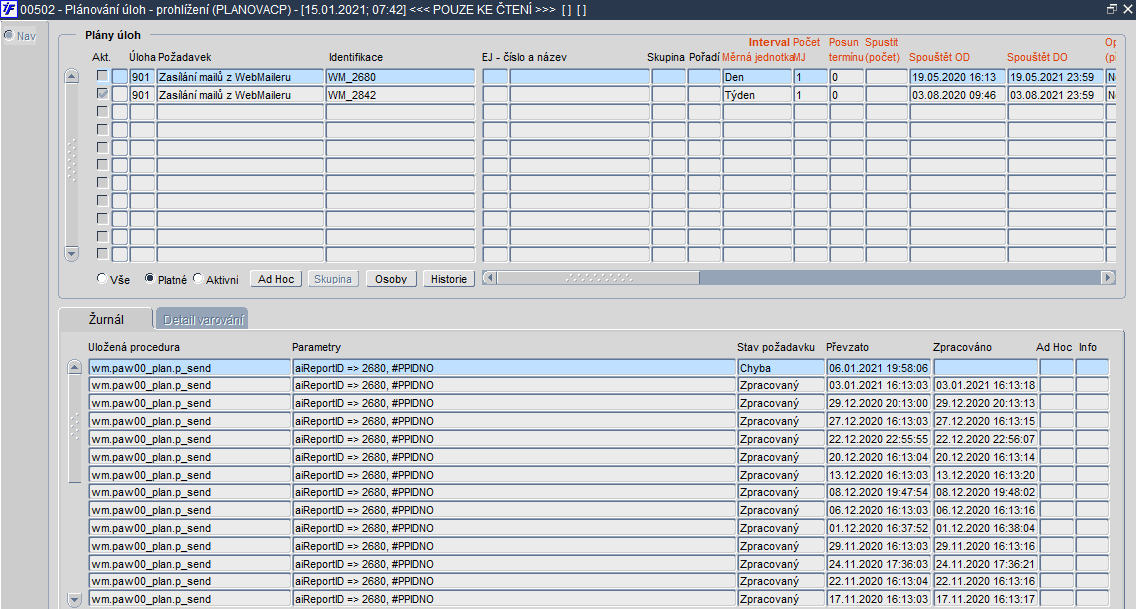Click the down arrow of the Žurnál scrollbar
The width and height of the screenshot is (1136, 609).
[x=74, y=599]
